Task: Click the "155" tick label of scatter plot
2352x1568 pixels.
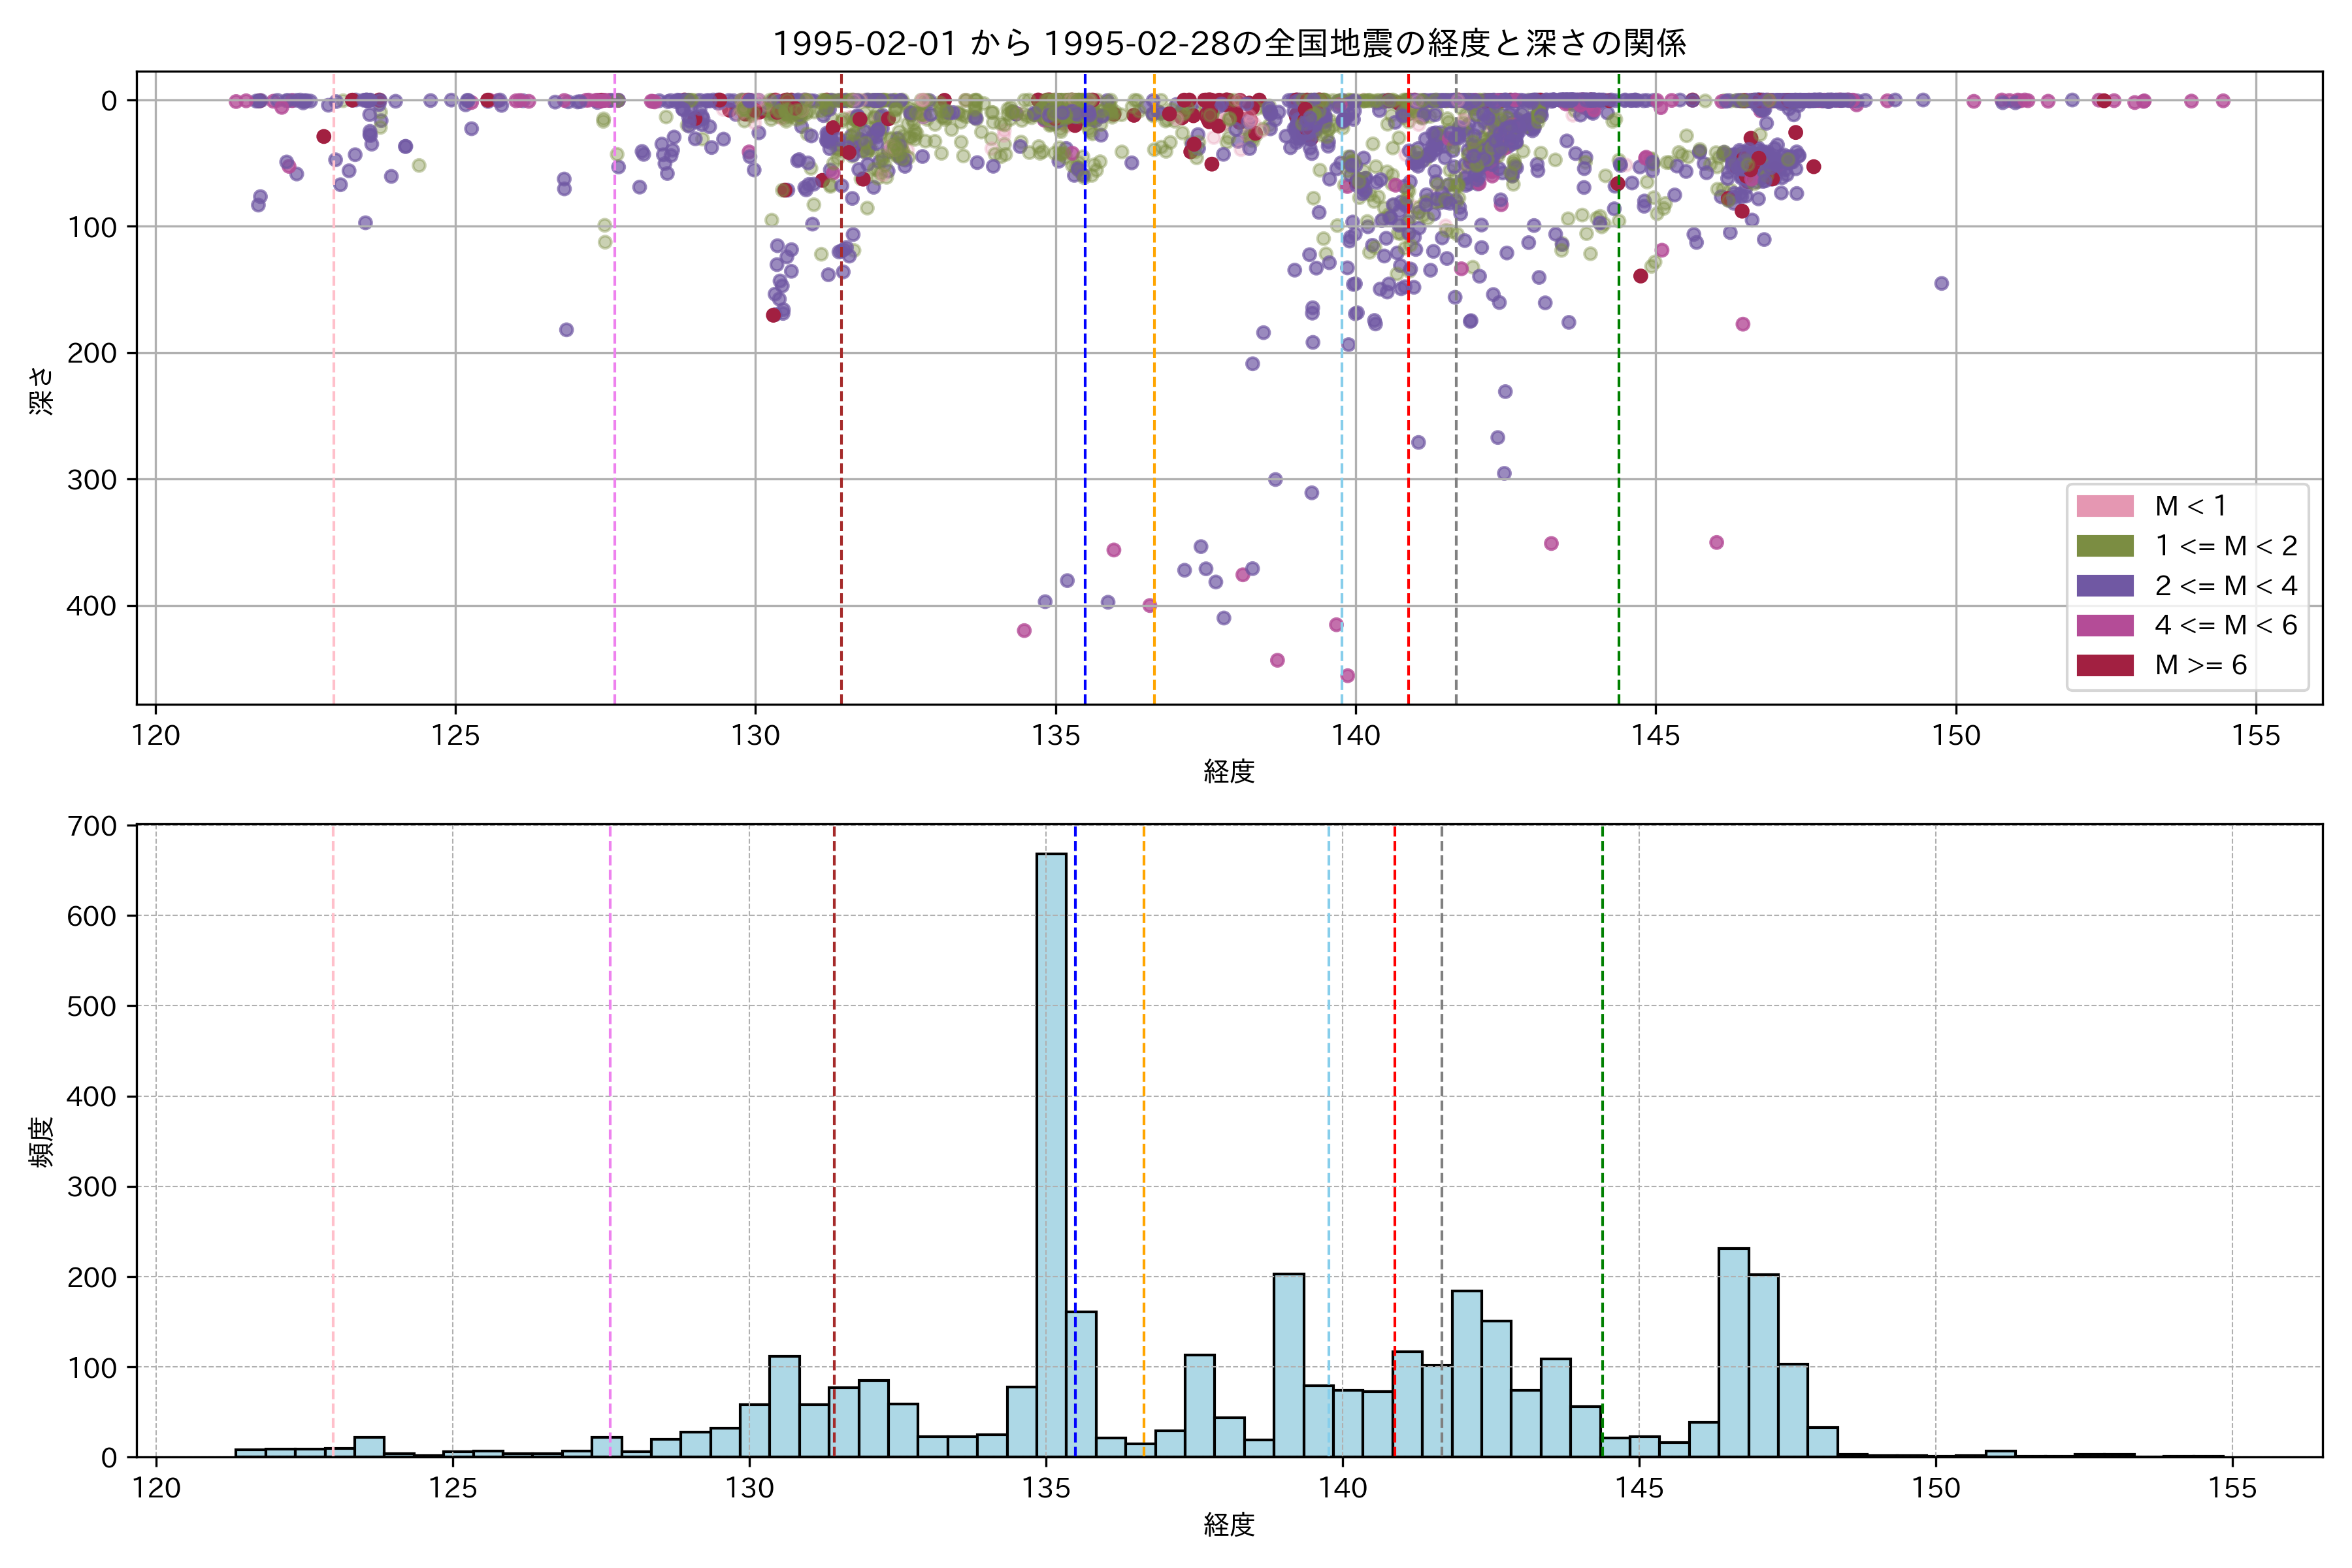Action: click(x=2256, y=736)
